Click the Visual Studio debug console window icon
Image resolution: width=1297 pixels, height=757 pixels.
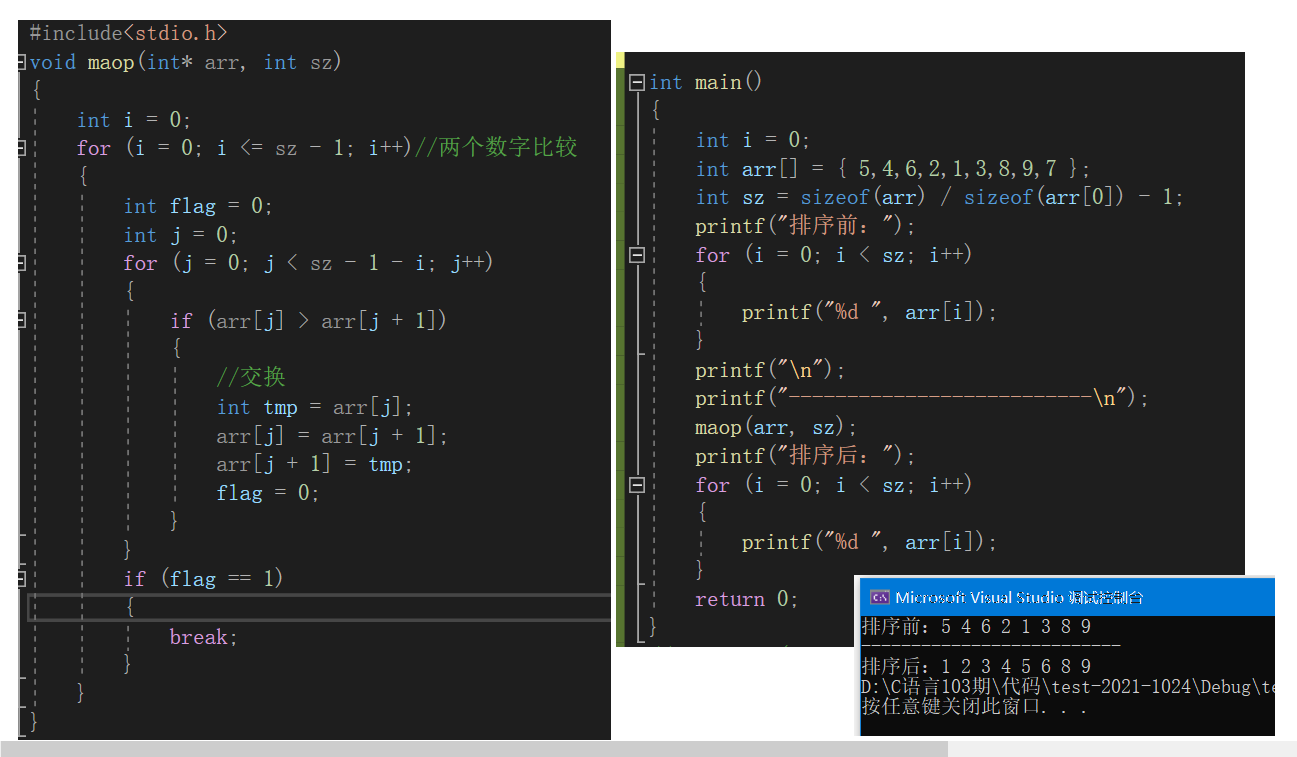(x=879, y=598)
